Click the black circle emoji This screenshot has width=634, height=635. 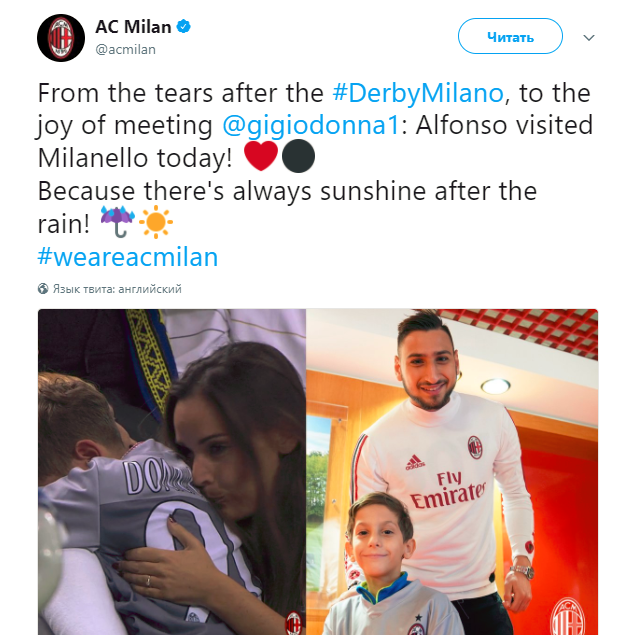[x=298, y=156]
